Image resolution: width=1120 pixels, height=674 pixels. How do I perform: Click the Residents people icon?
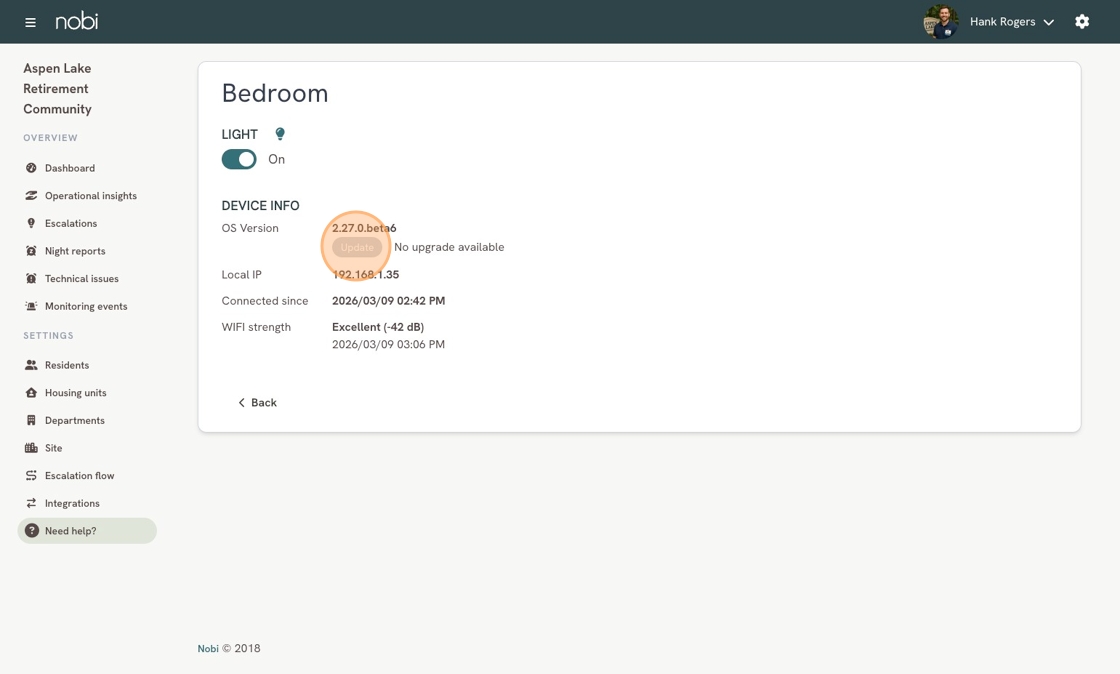(x=31, y=365)
